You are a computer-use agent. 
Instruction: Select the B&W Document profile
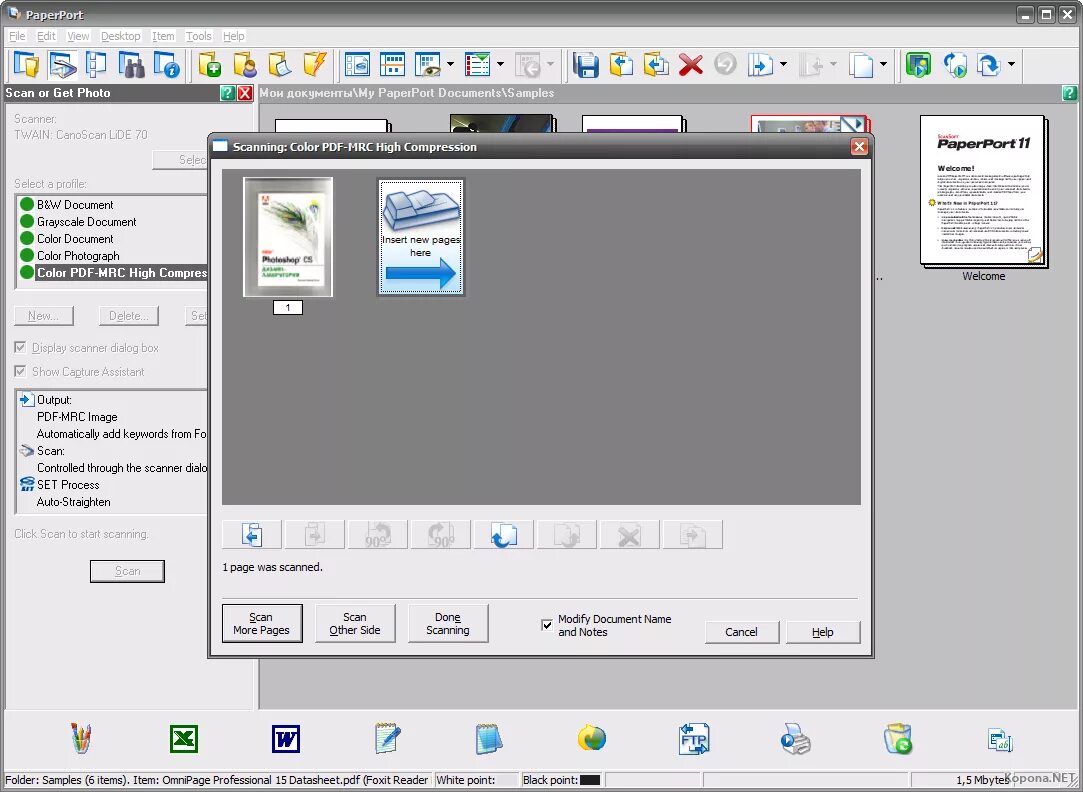[x=75, y=204]
